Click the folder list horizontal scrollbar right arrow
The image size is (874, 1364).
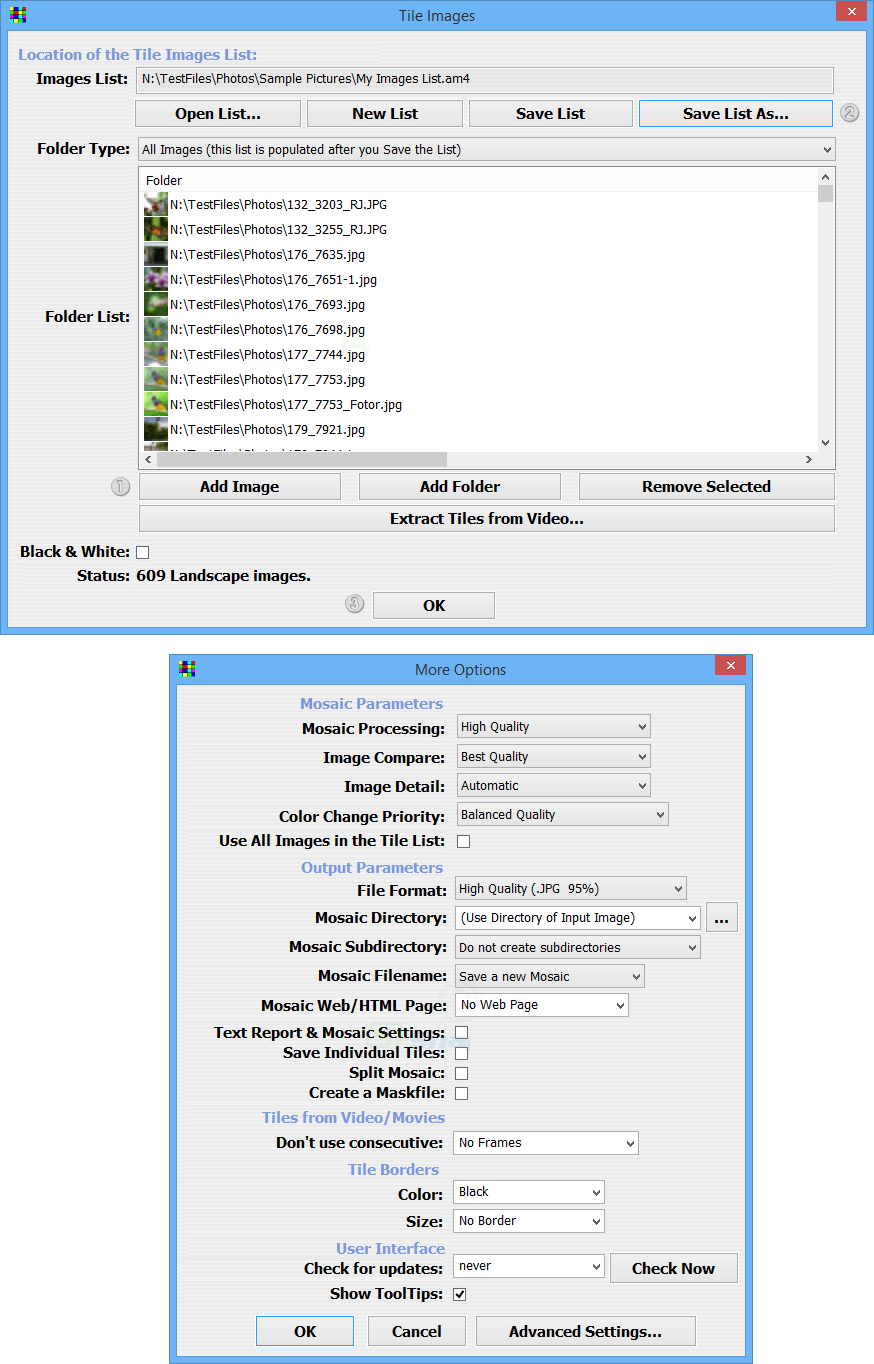(x=808, y=460)
